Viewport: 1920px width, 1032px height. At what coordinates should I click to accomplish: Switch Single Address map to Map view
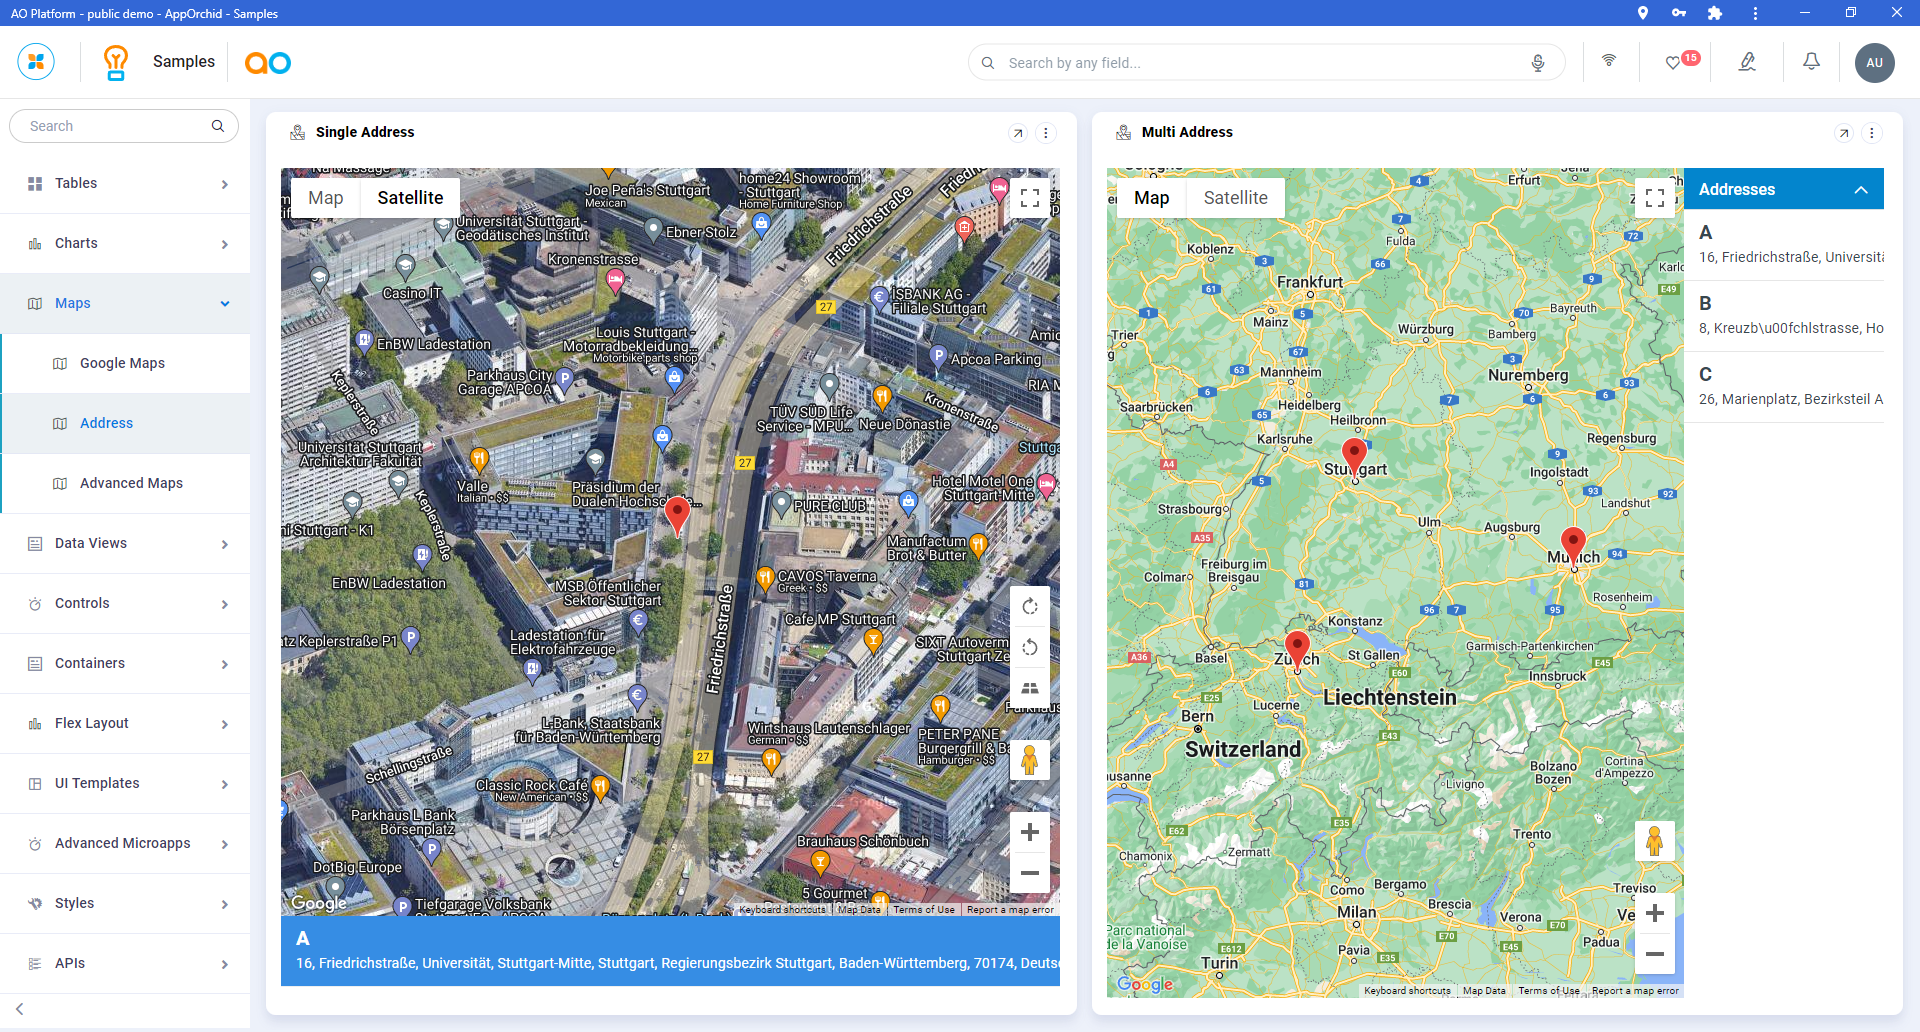(326, 198)
